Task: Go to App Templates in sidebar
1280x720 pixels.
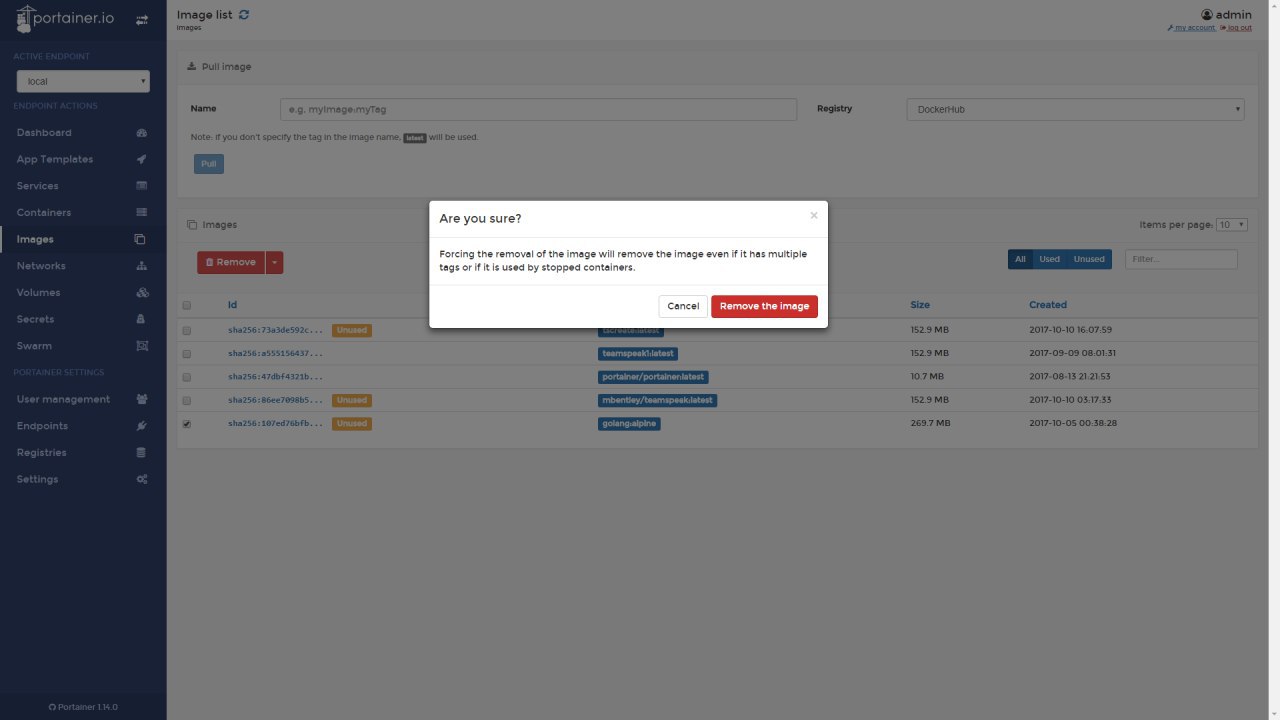Action: point(55,159)
